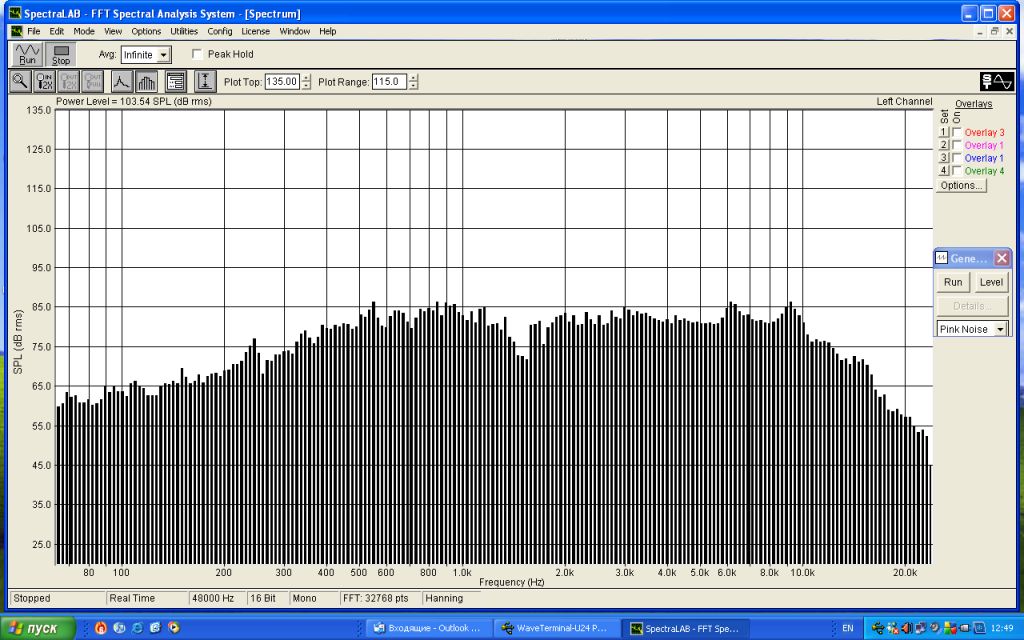The width and height of the screenshot is (1024, 640).
Task: Enable the Peak Hold checkbox
Action: [197, 54]
